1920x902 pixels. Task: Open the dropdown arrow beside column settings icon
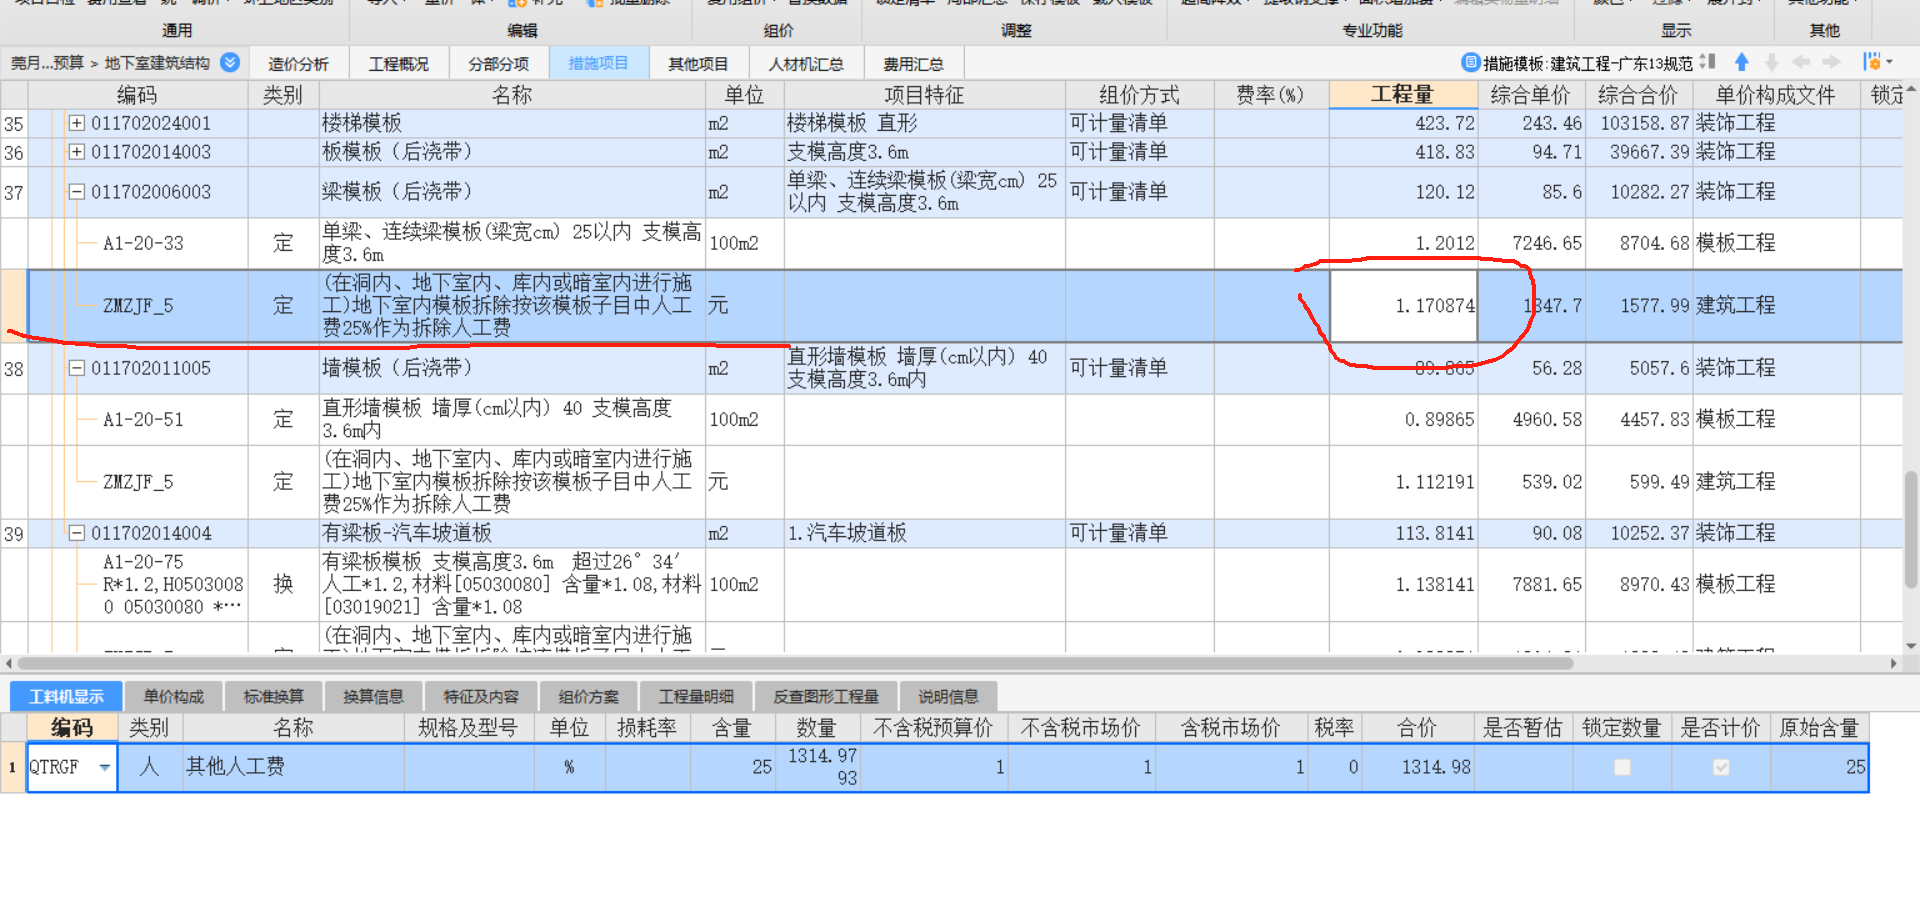tap(1889, 63)
